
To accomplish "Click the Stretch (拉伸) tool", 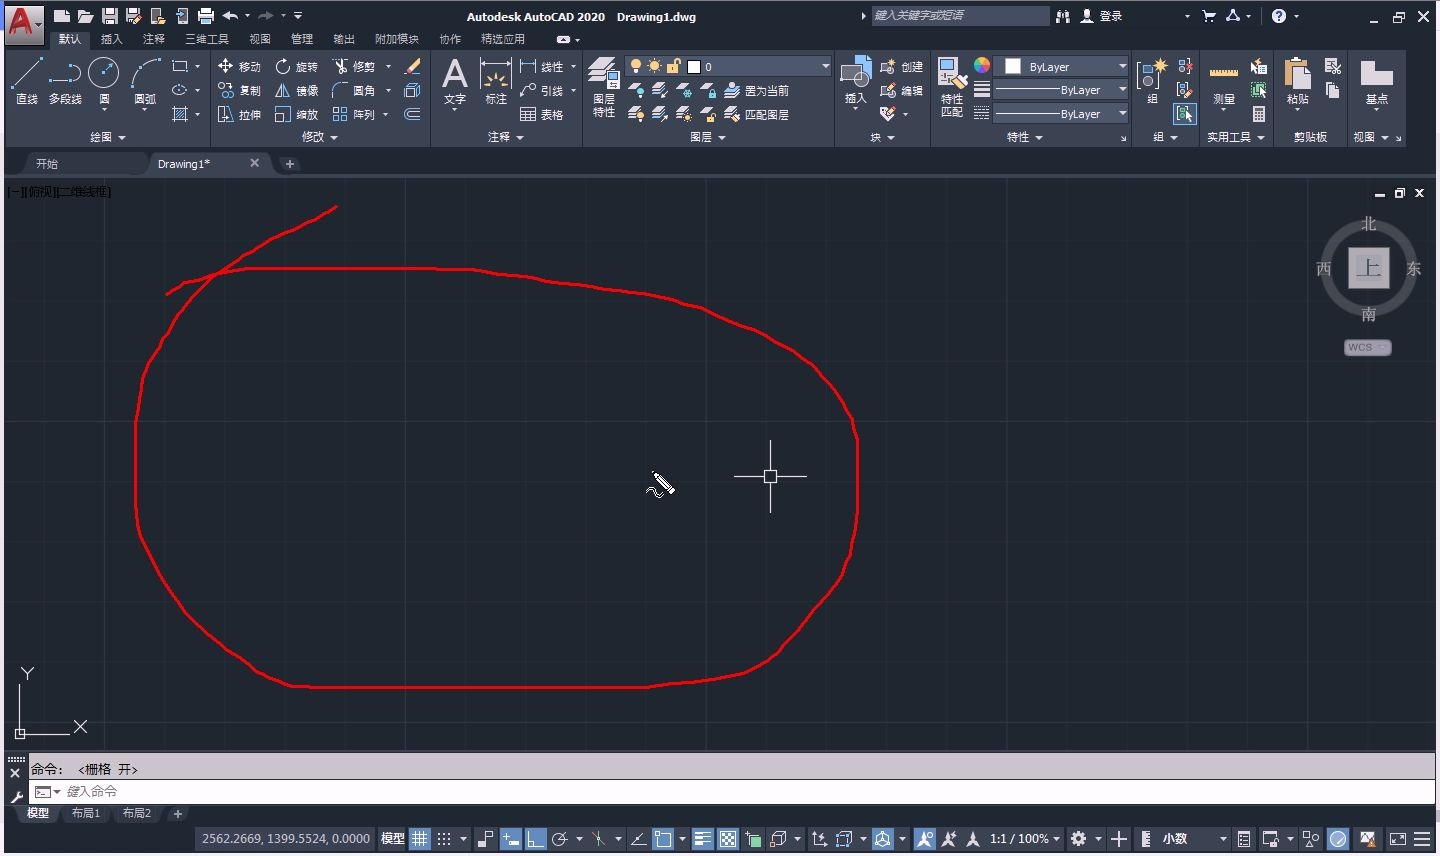I will 239,114.
